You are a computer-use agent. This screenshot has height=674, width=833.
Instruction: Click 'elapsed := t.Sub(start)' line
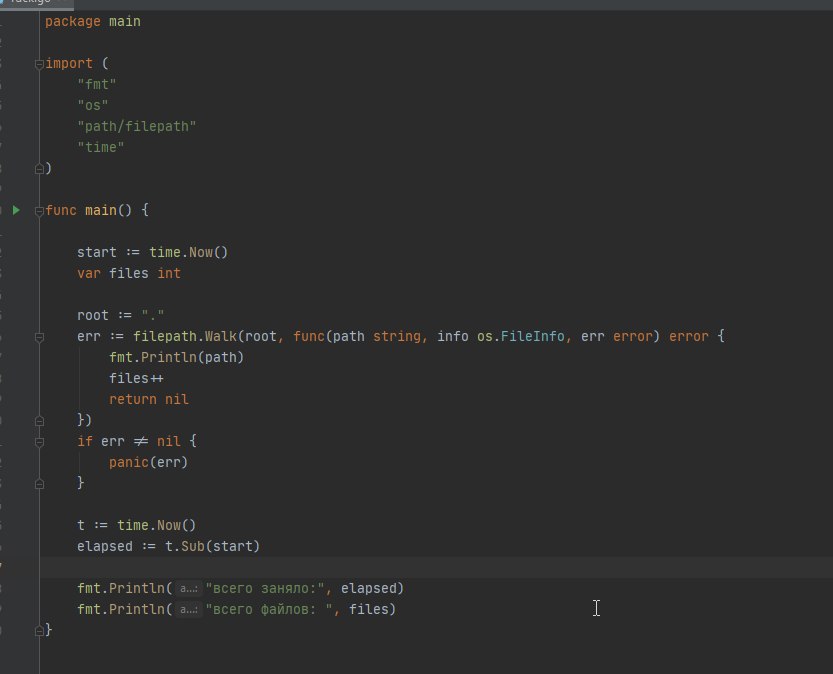click(x=168, y=546)
